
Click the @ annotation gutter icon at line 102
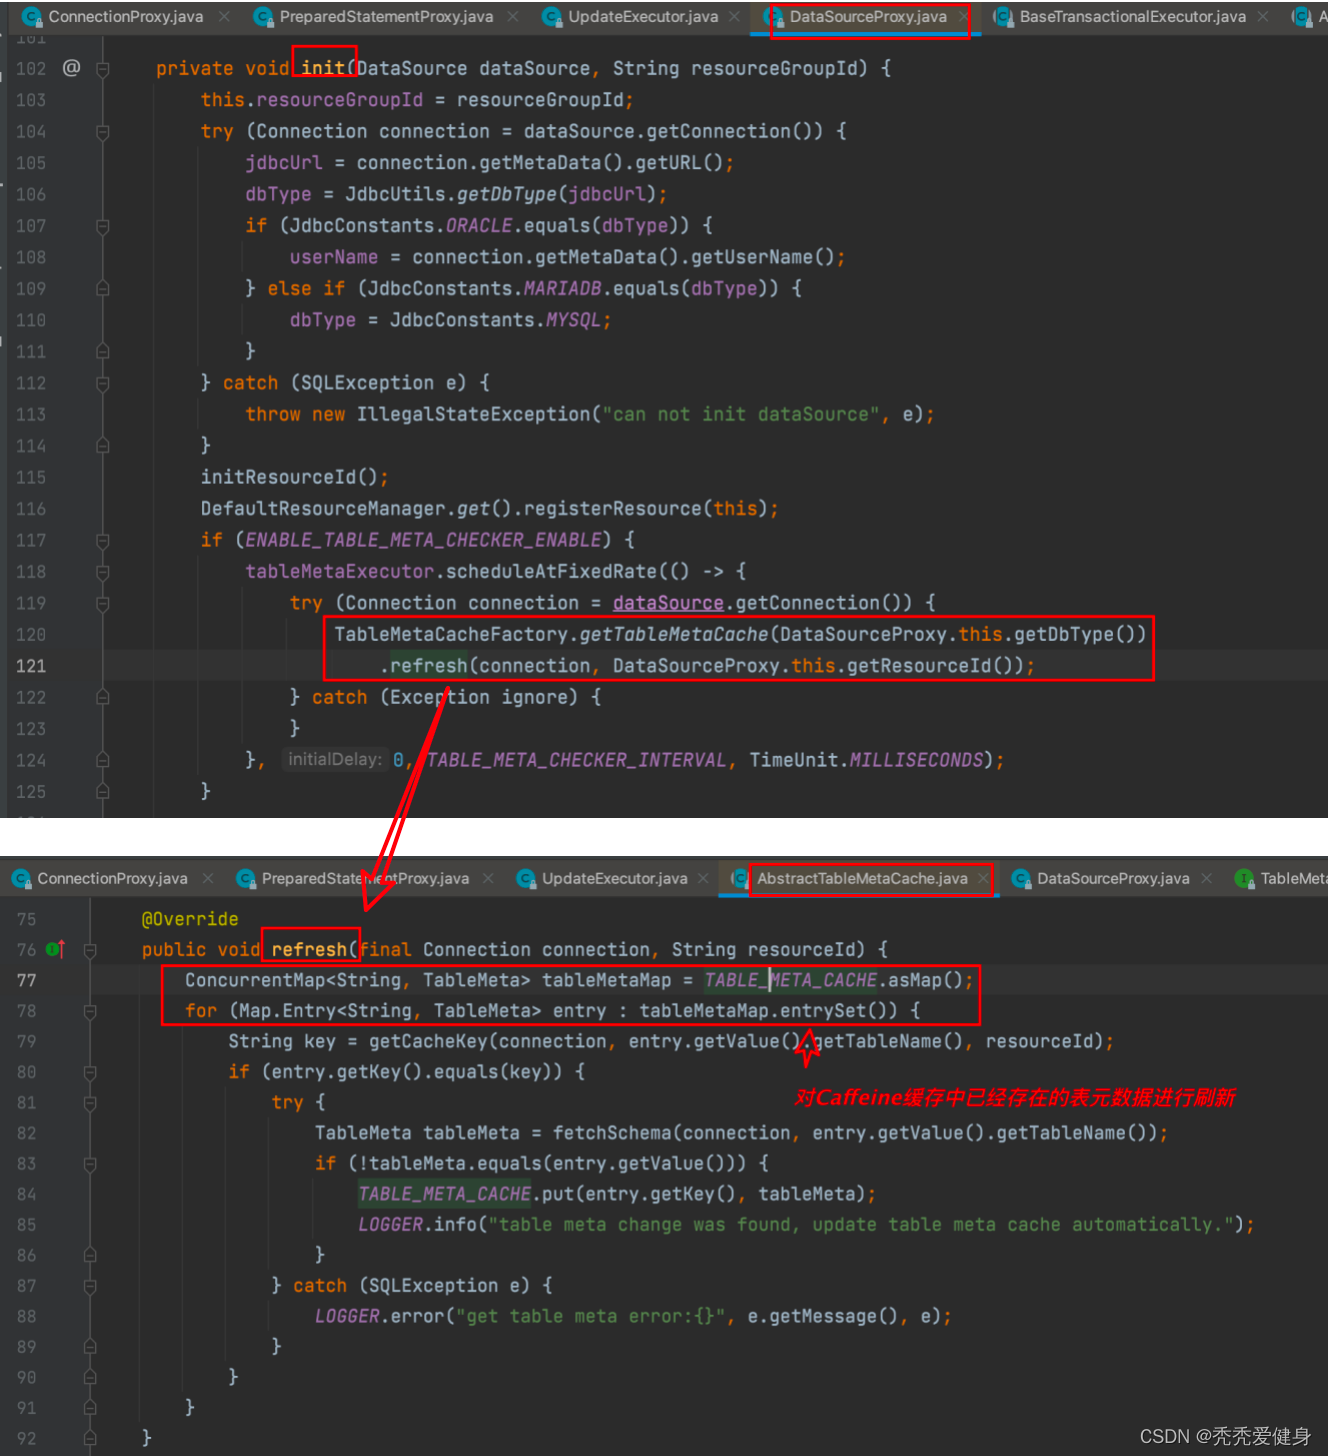click(x=71, y=68)
